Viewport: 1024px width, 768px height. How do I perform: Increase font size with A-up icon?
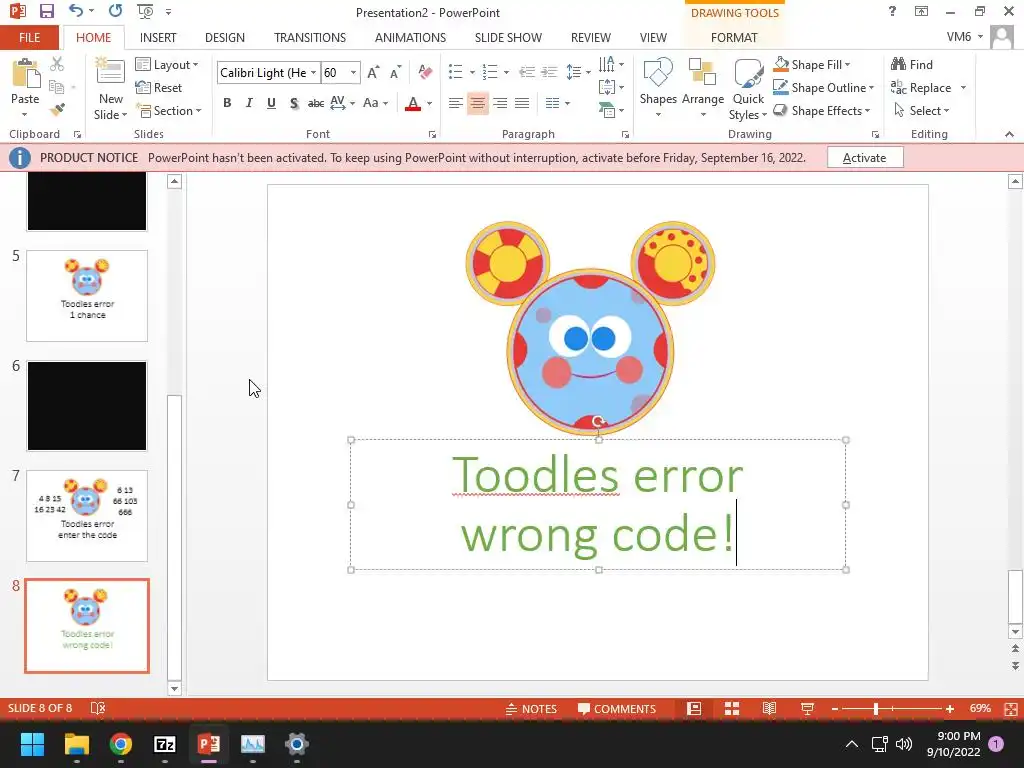pos(373,72)
